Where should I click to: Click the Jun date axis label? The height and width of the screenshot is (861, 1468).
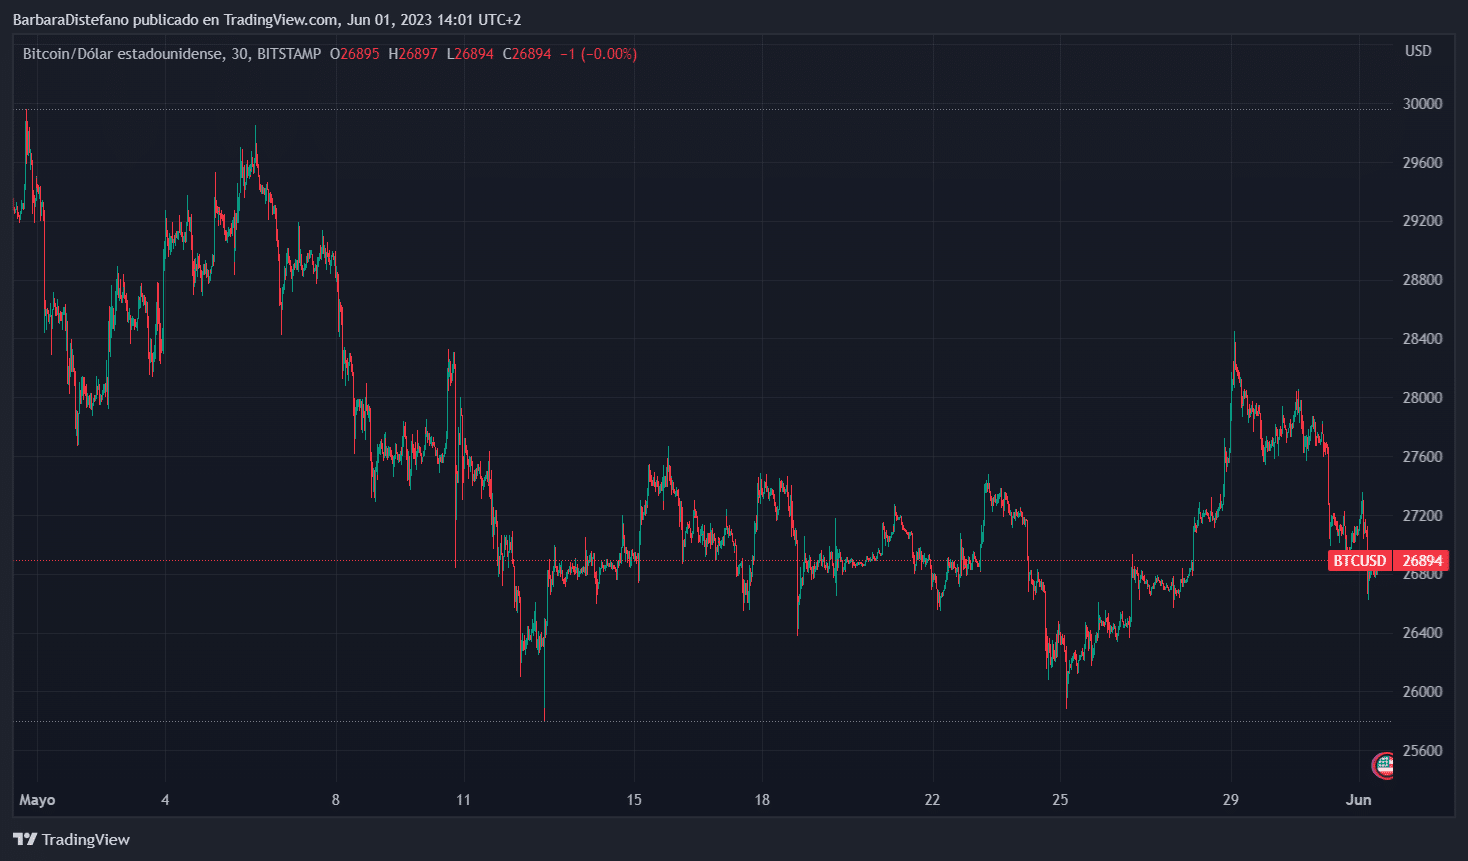tap(1358, 800)
